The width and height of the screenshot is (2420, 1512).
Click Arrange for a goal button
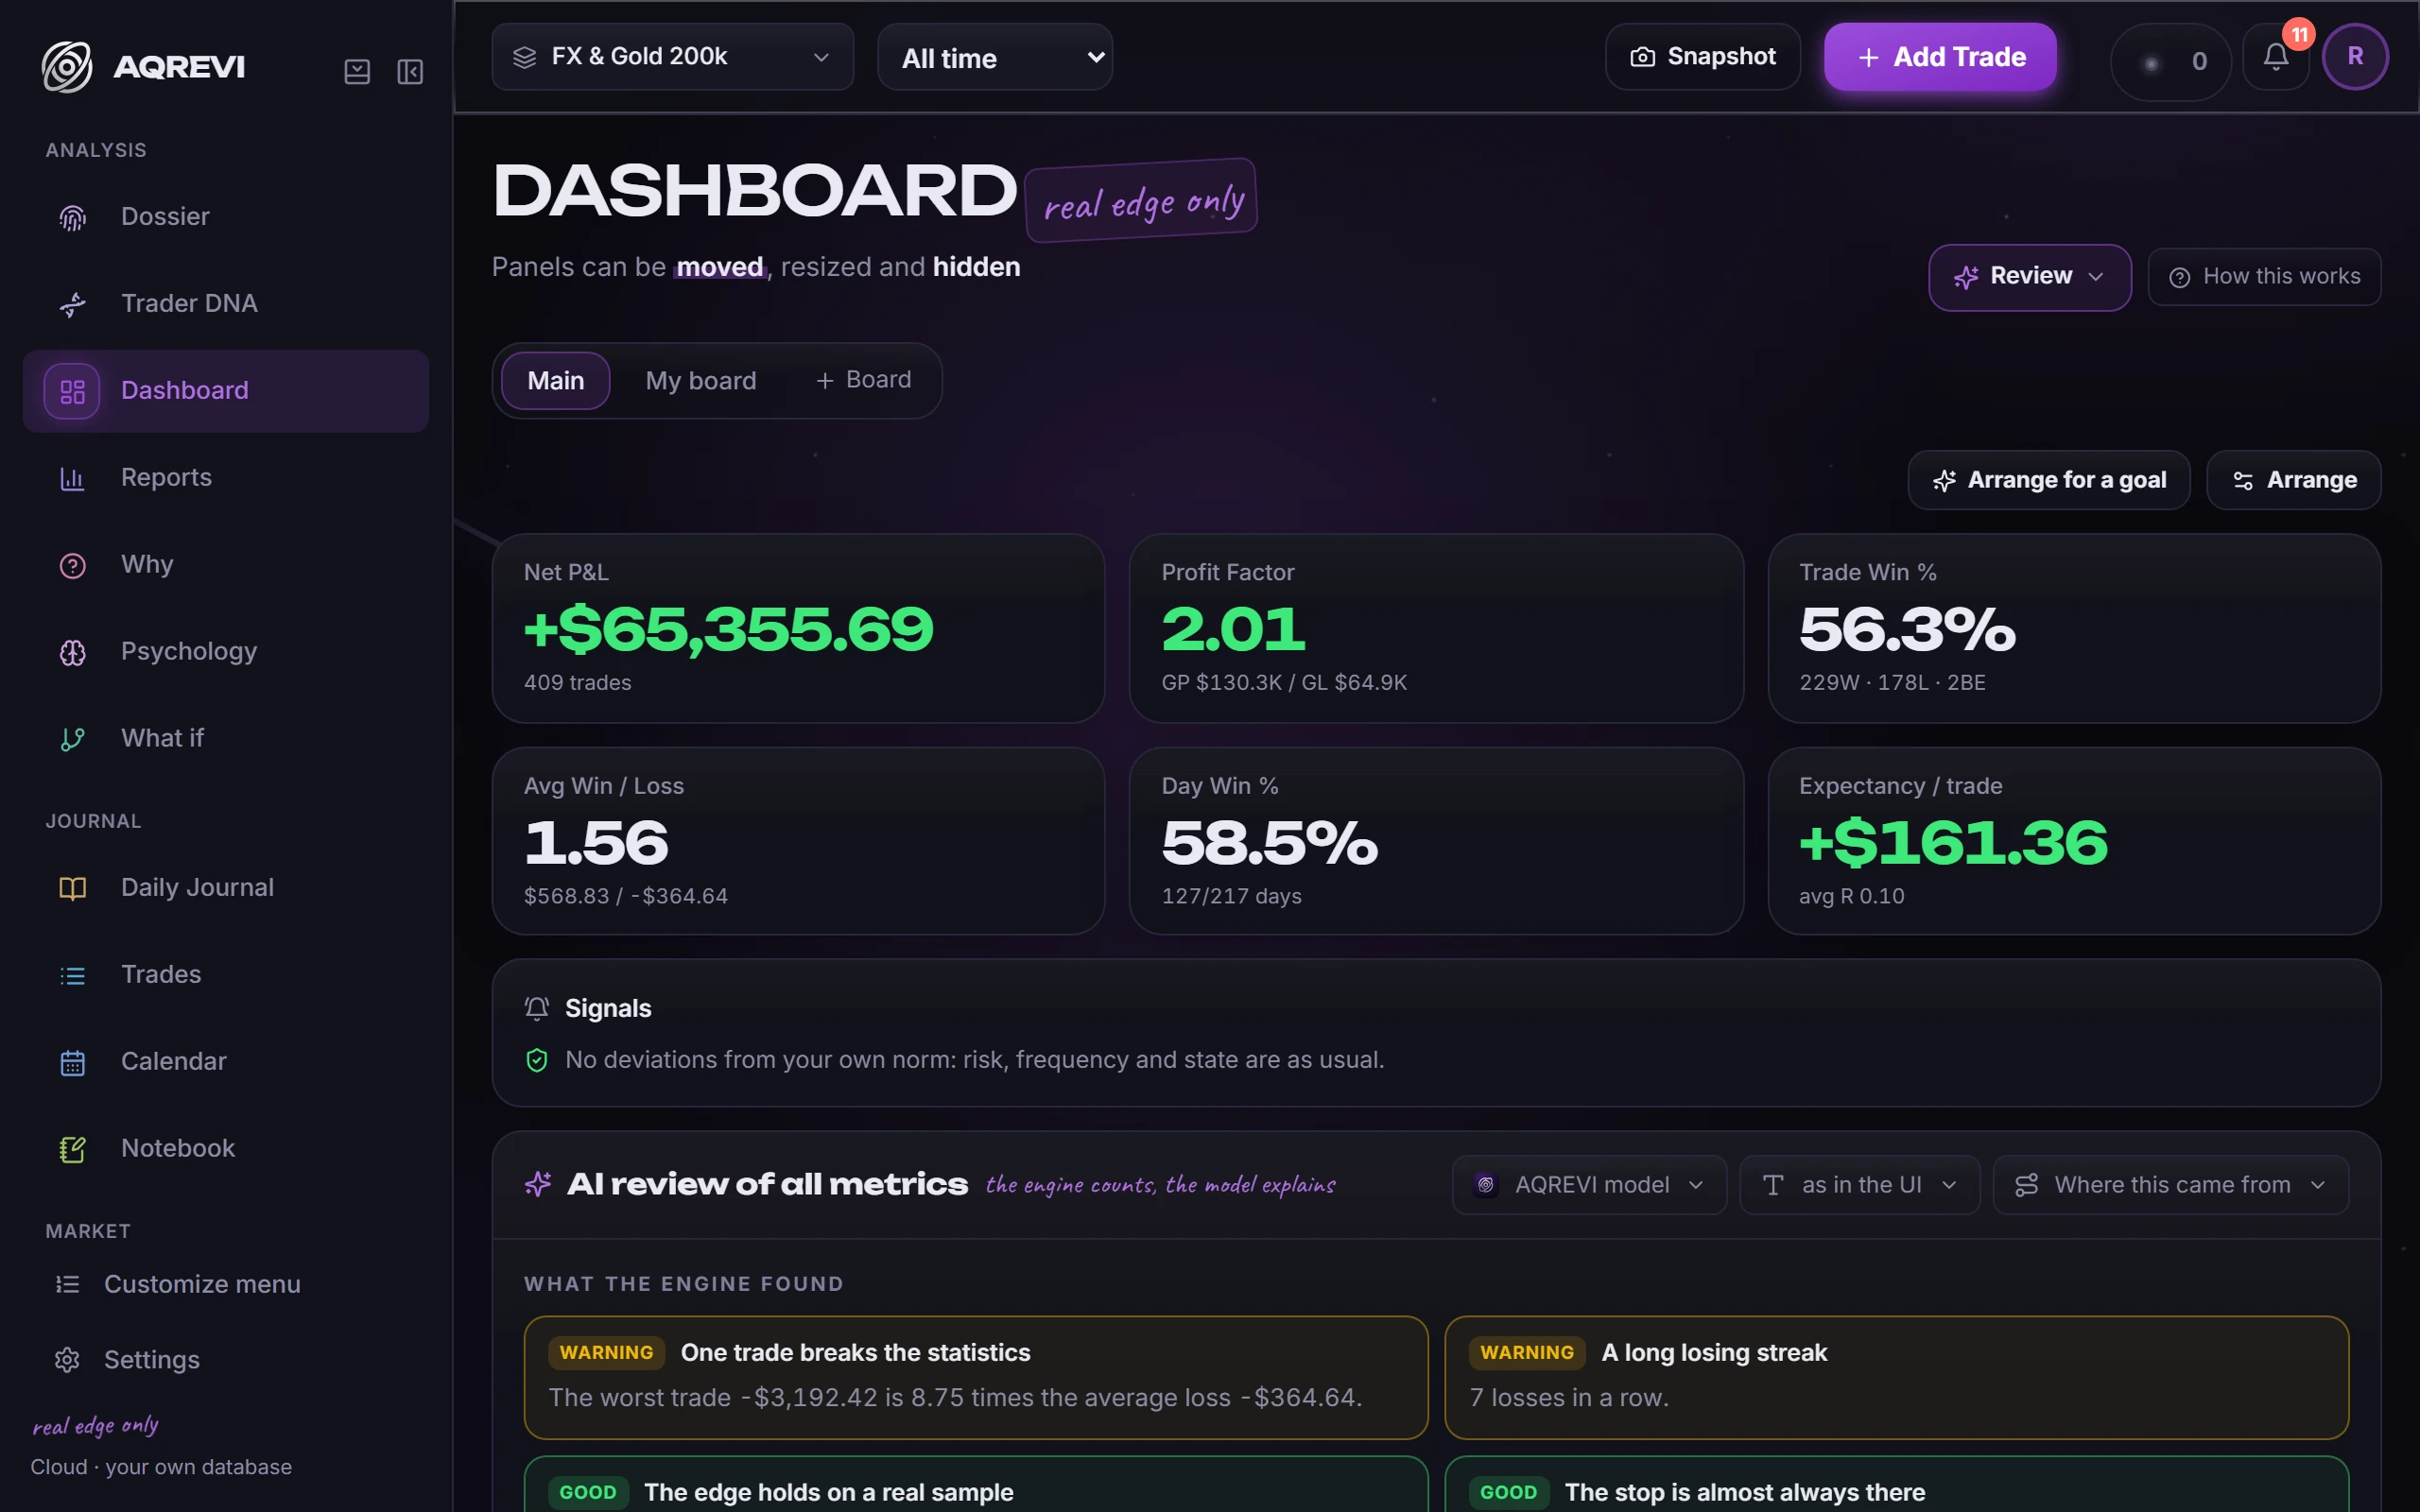(2049, 481)
